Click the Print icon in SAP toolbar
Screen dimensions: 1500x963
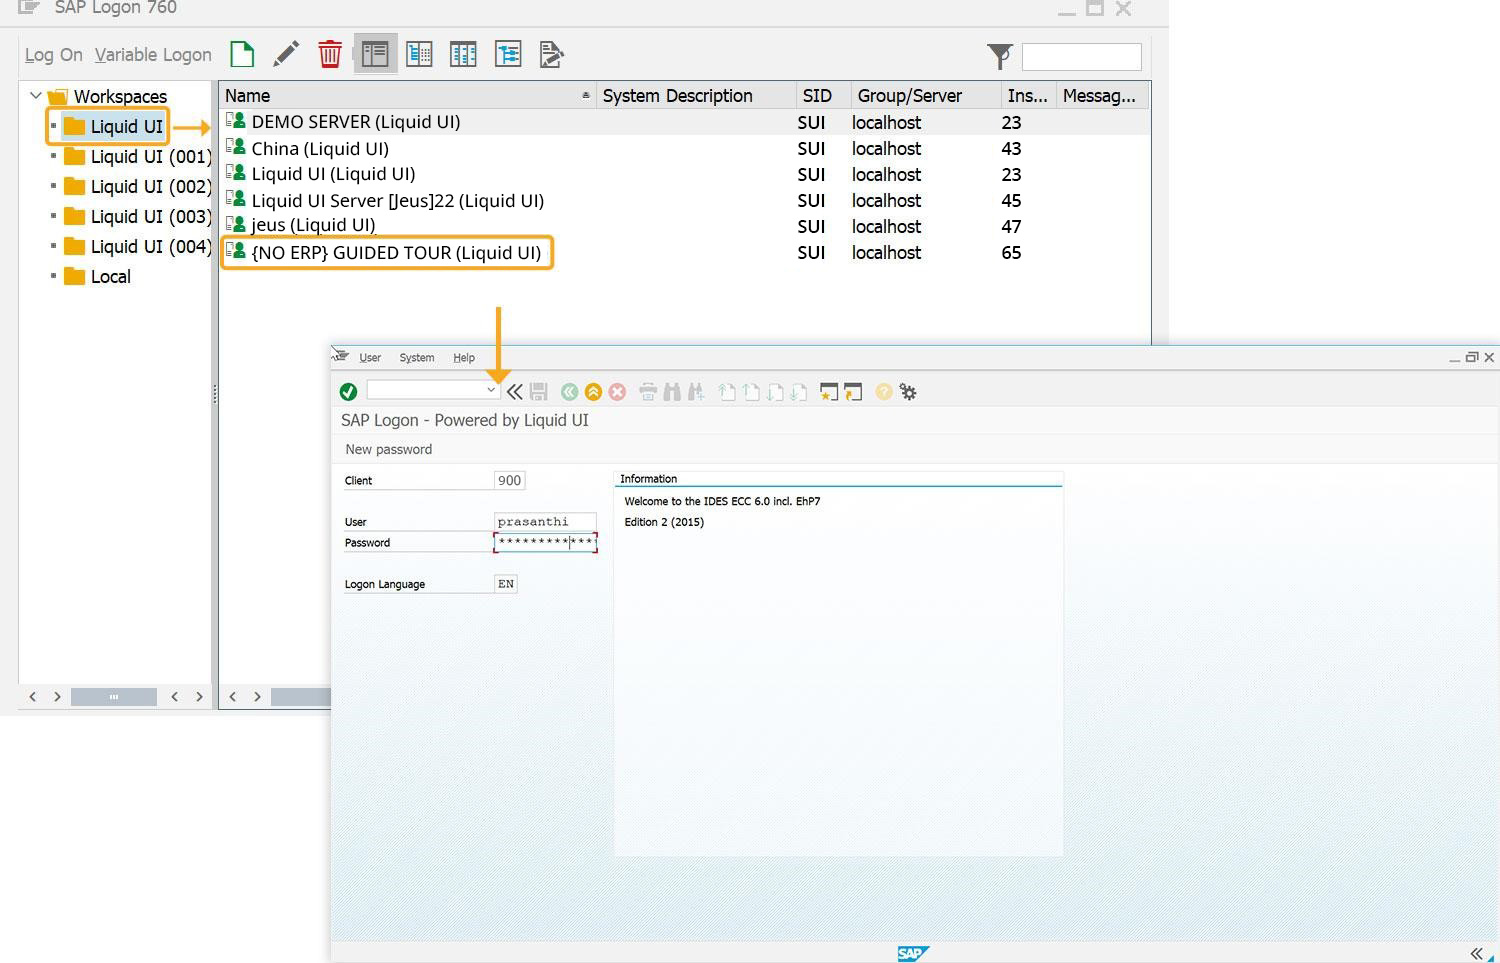[x=648, y=392]
